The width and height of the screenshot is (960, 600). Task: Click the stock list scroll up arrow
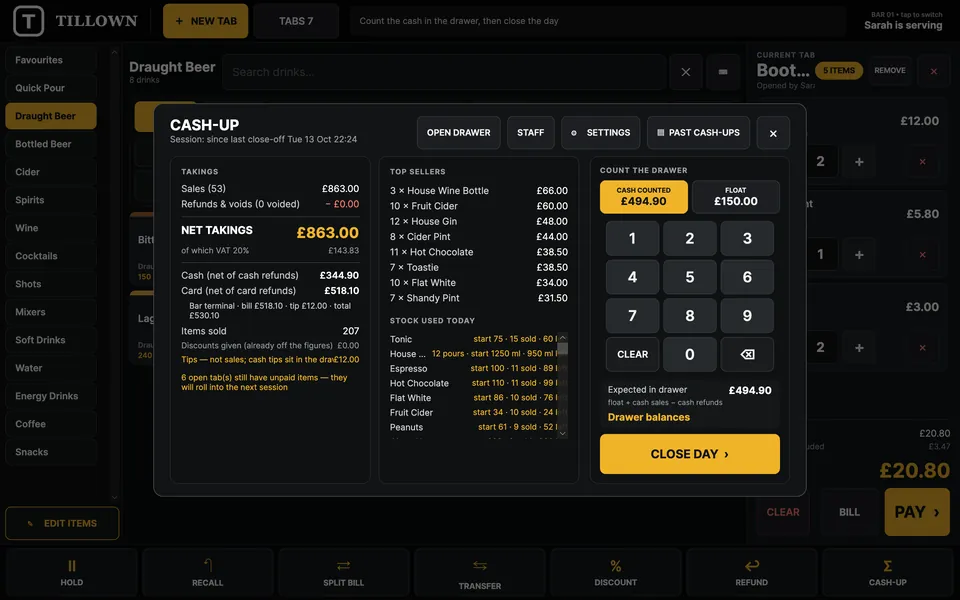click(x=563, y=338)
